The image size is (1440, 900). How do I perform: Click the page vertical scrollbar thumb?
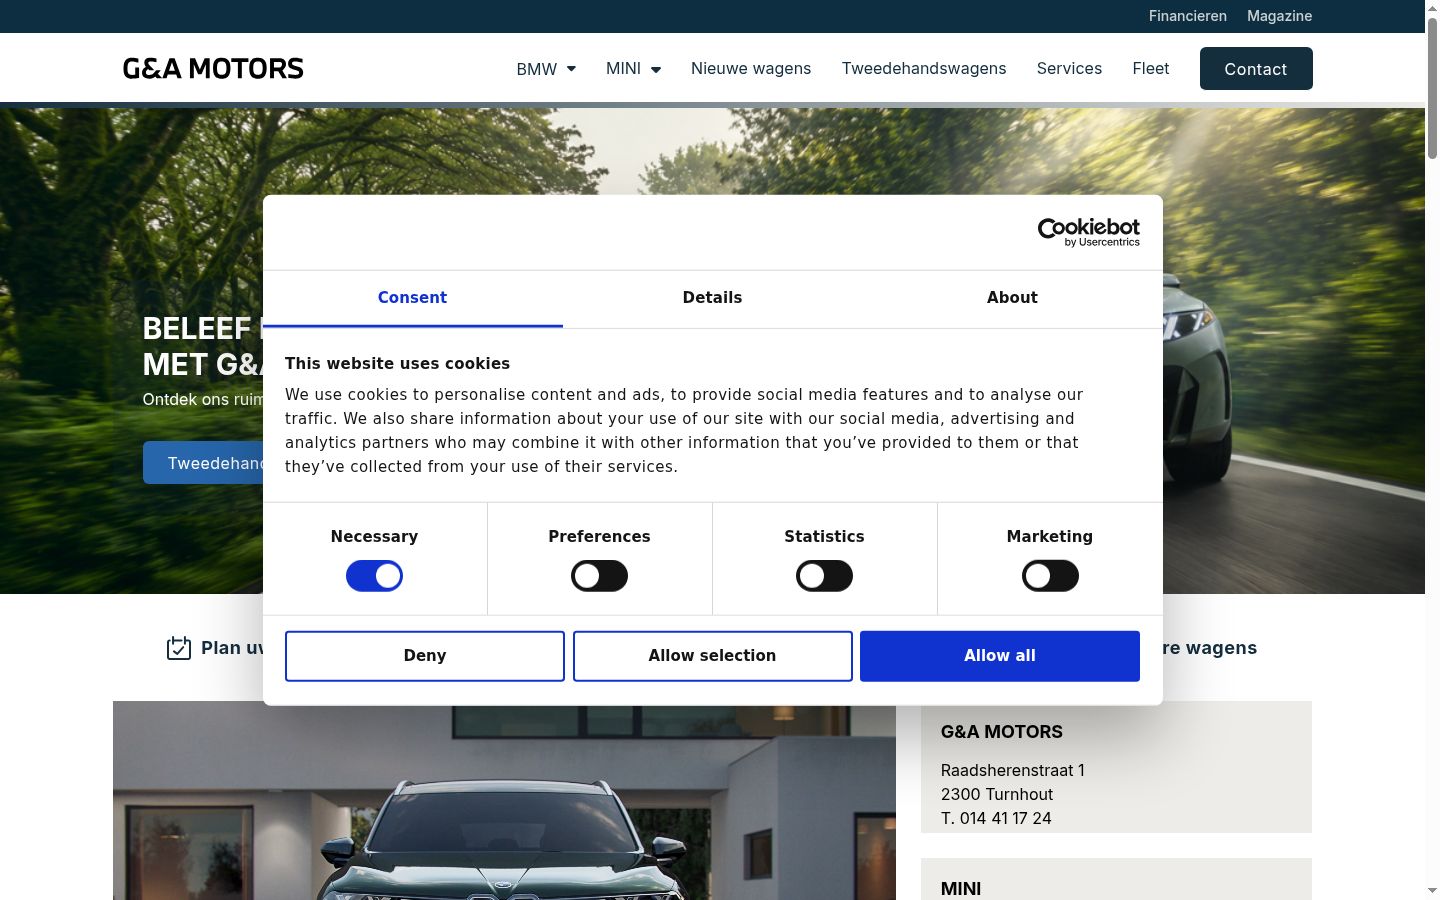(x=1432, y=88)
